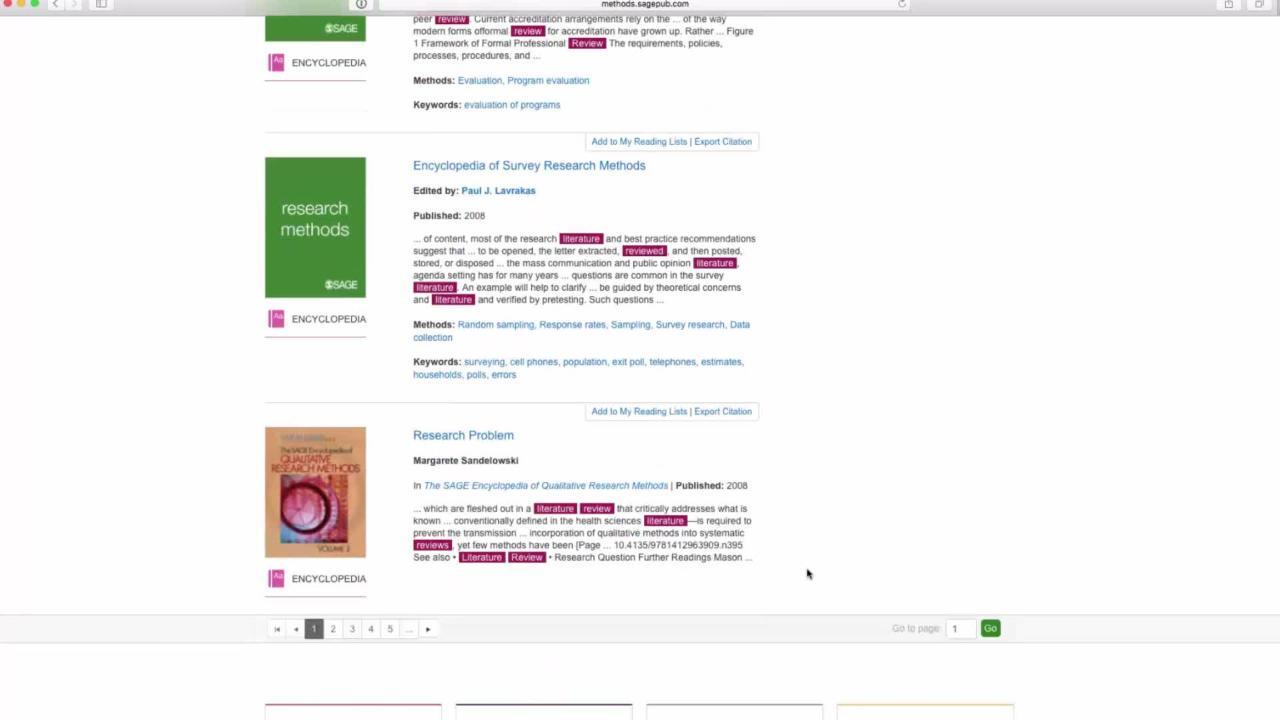The height and width of the screenshot is (720, 1280).
Task: Open the browser sidebar panel
Action: point(100,4)
